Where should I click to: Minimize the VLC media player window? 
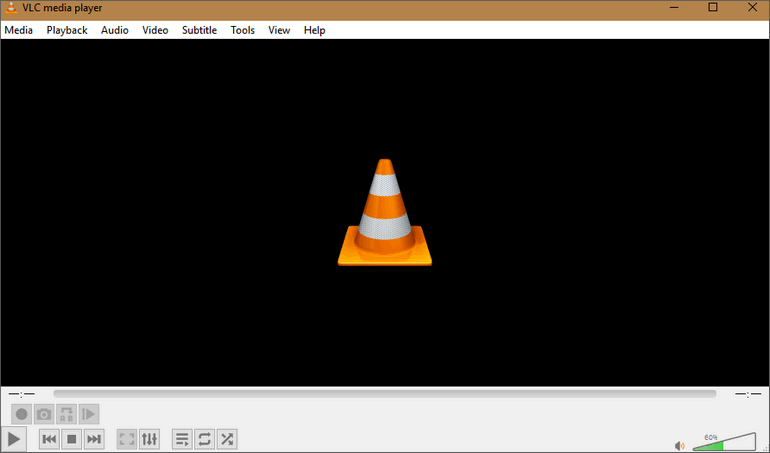tap(674, 7)
